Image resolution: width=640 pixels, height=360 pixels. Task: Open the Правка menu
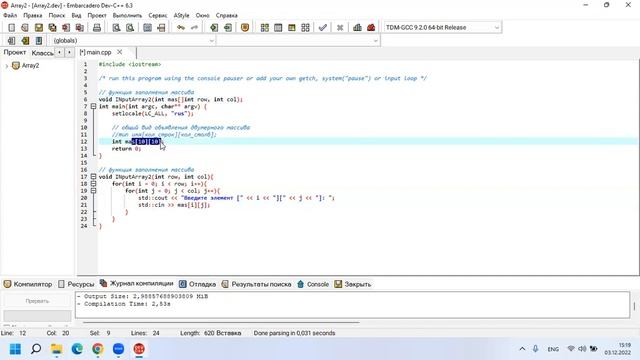pos(33,15)
